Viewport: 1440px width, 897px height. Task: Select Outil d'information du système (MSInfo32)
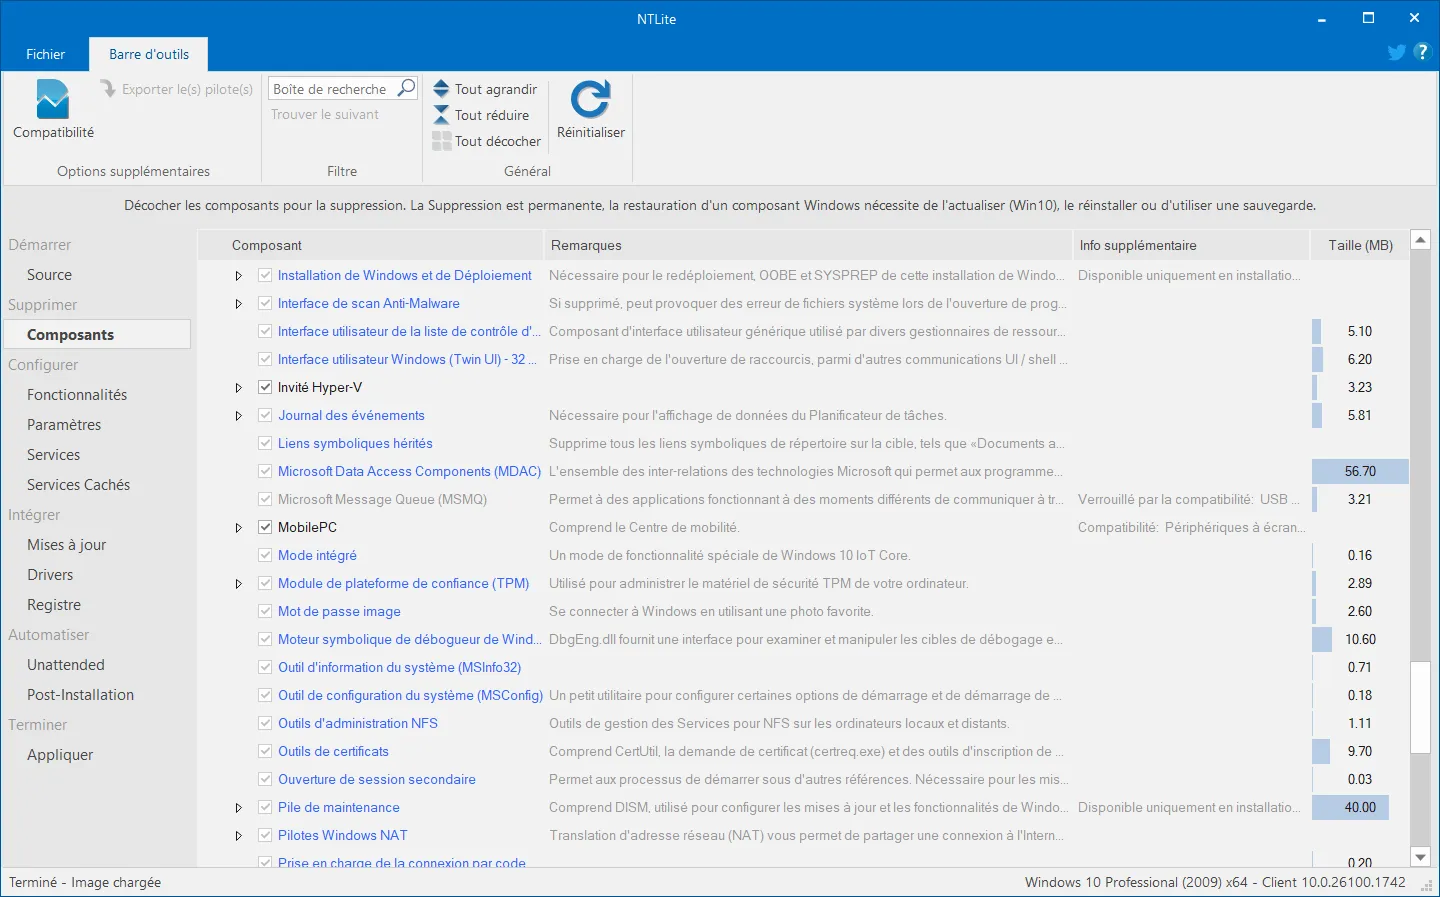(803, 667)
